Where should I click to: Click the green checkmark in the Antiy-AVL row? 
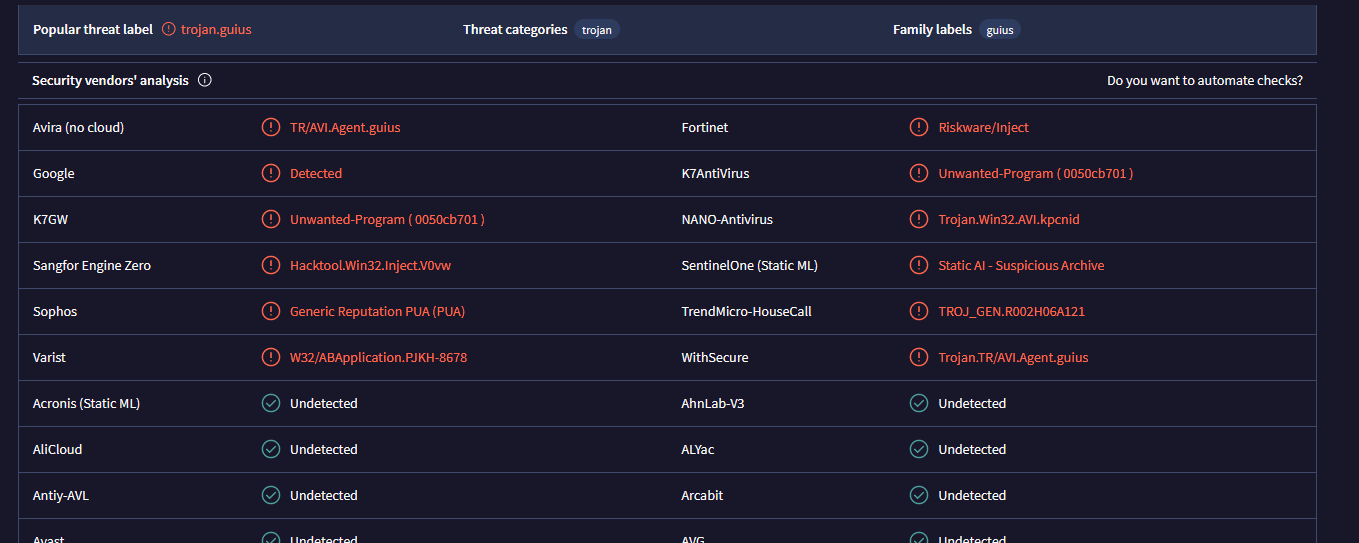click(x=270, y=495)
